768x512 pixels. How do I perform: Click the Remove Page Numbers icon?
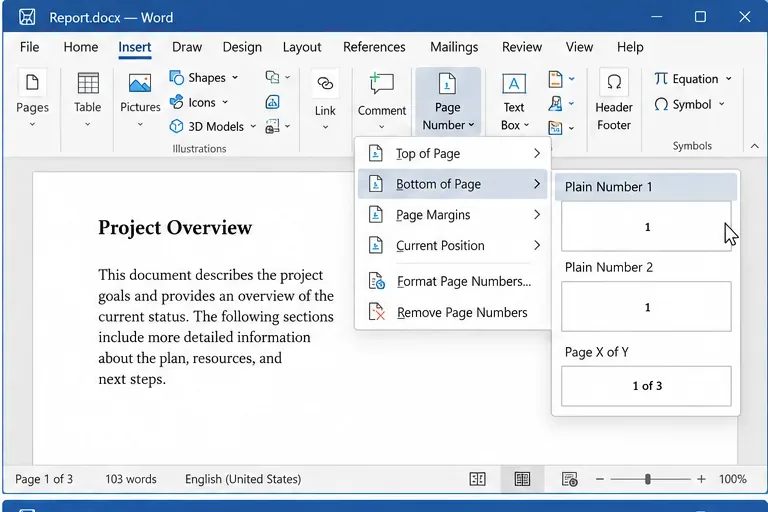click(x=376, y=312)
